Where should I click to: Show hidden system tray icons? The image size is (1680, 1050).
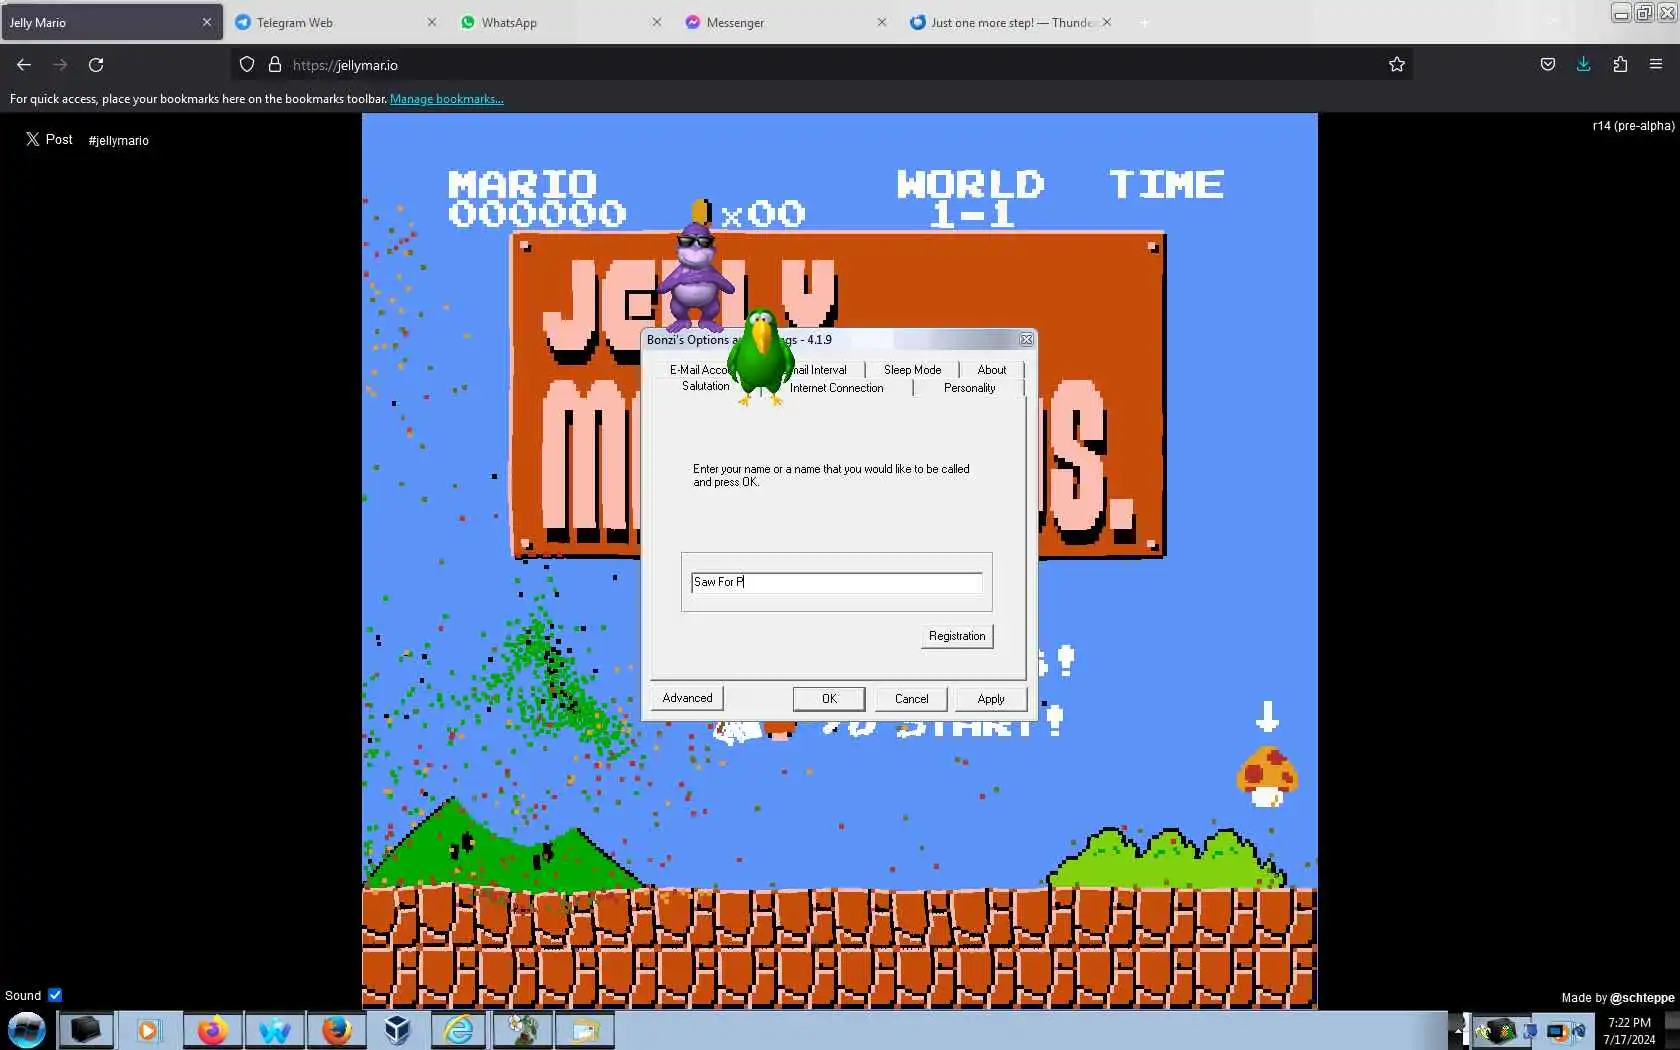tap(1458, 1030)
